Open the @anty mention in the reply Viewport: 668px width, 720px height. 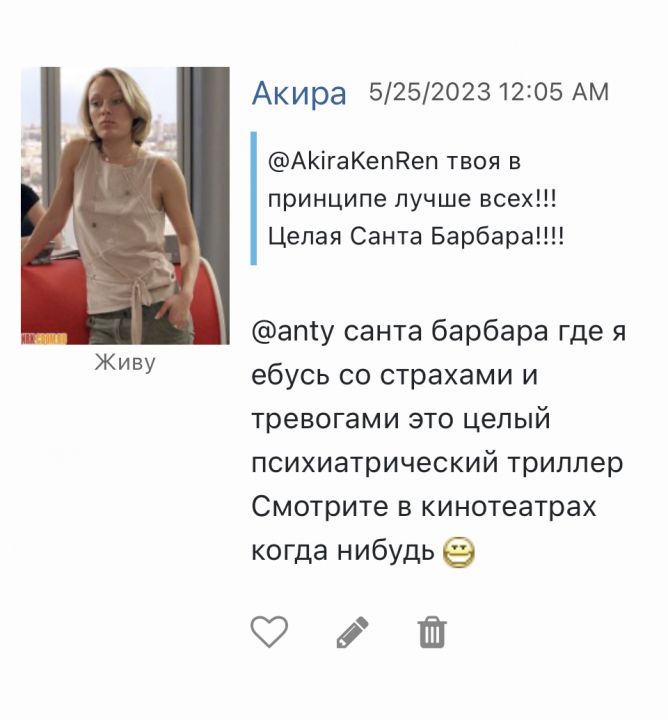click(x=293, y=332)
